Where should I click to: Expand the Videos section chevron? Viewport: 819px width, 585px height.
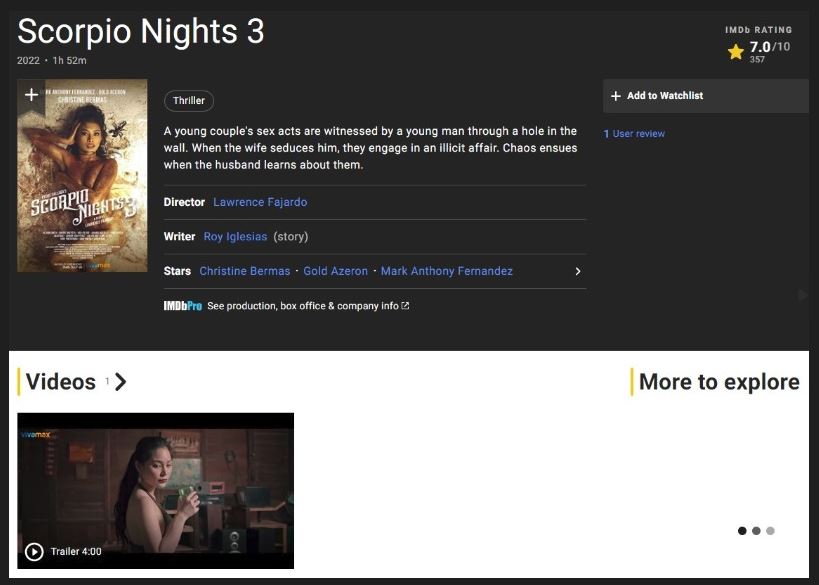(121, 382)
